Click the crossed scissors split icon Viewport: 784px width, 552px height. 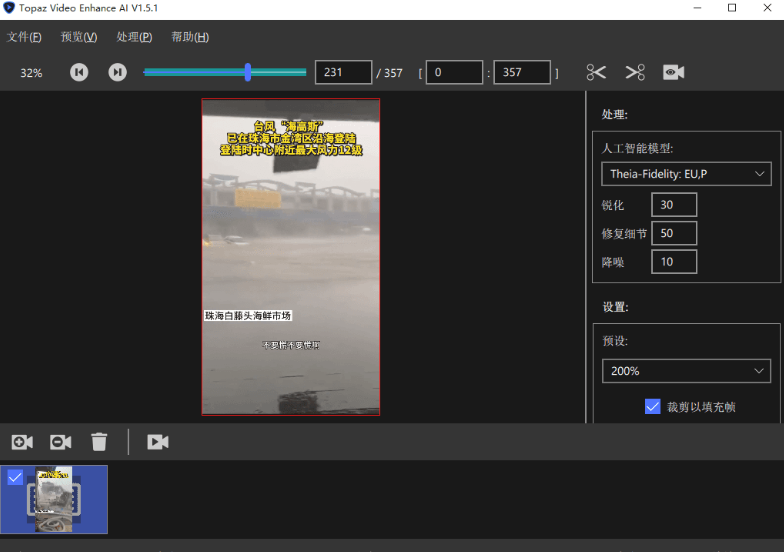(635, 72)
